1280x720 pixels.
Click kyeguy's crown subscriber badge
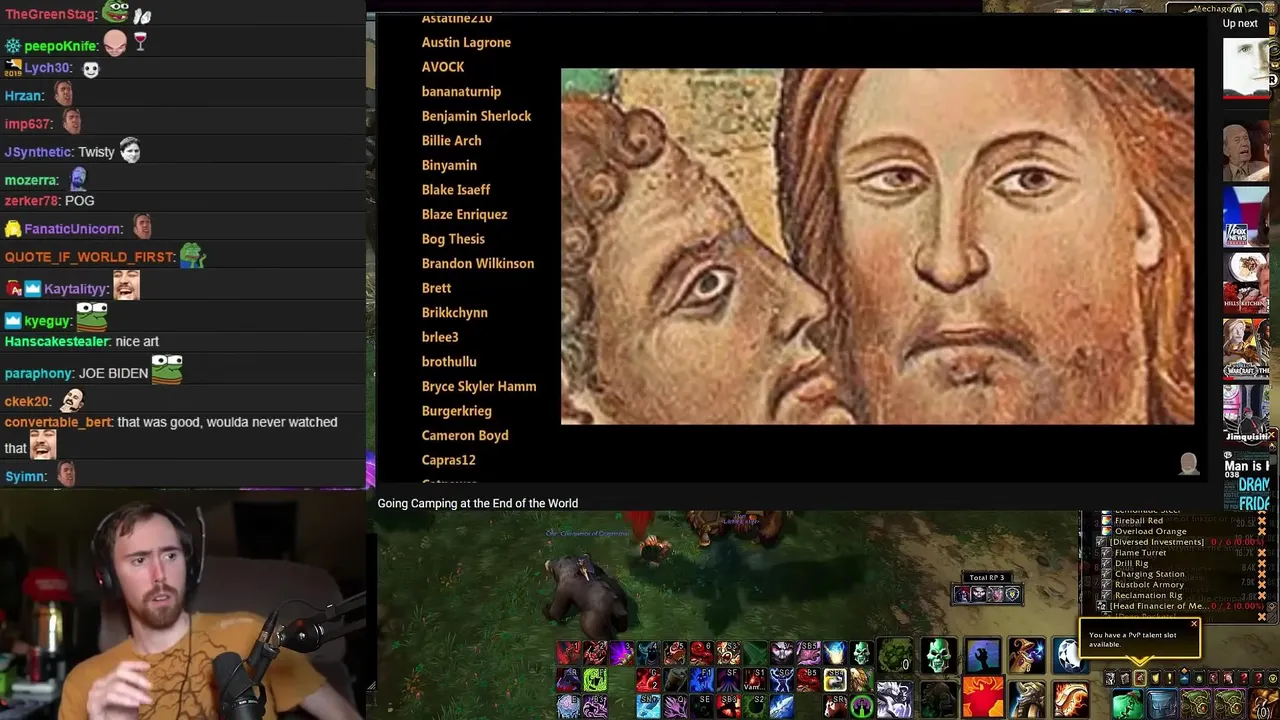click(x=13, y=320)
